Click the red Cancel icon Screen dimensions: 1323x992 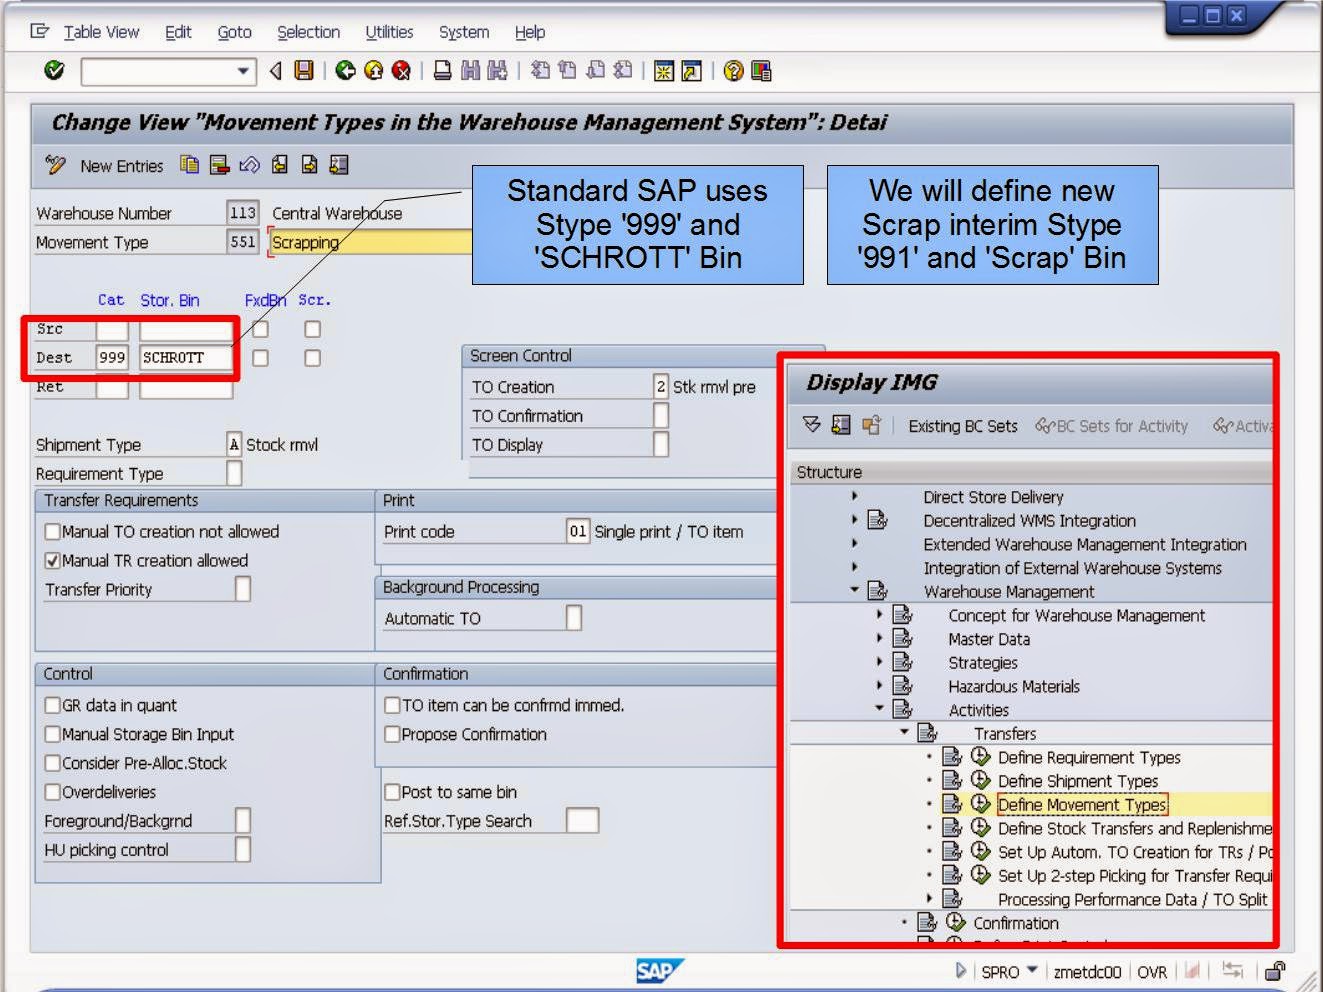[401, 70]
